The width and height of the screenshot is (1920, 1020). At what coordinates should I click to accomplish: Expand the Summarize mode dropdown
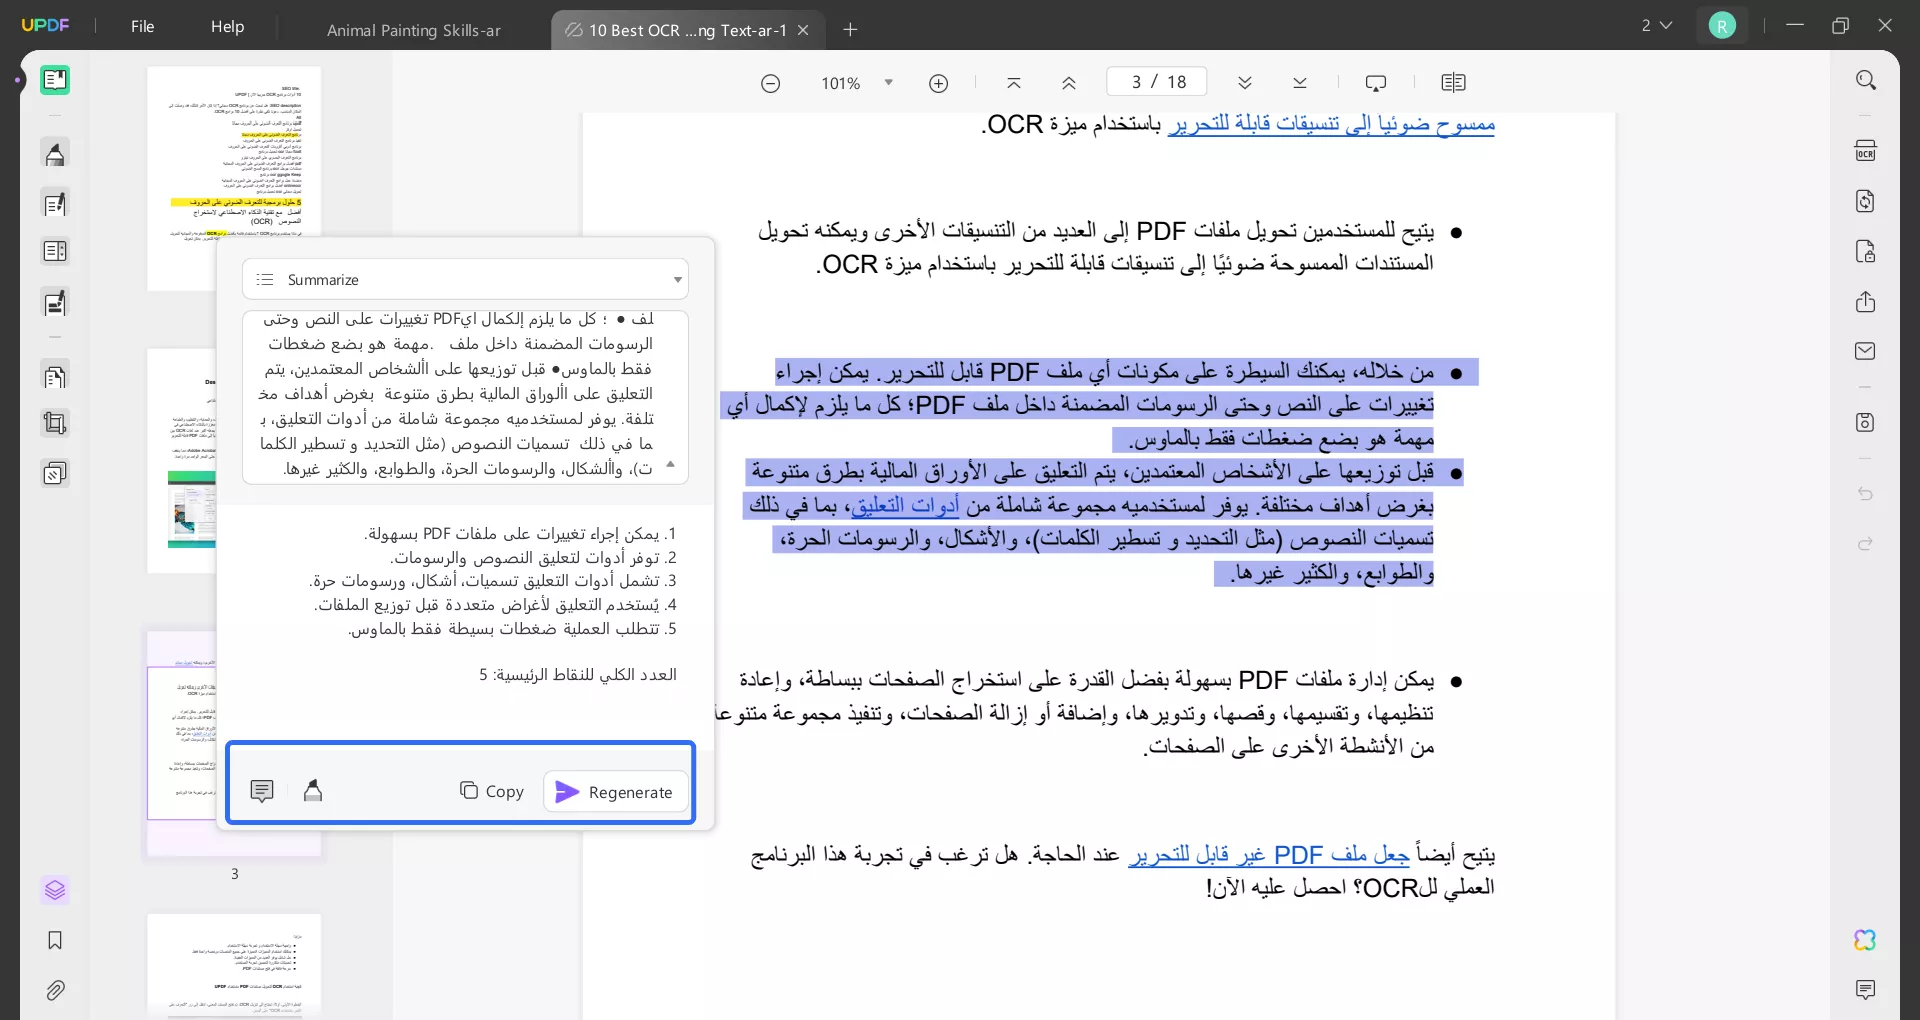465,280
